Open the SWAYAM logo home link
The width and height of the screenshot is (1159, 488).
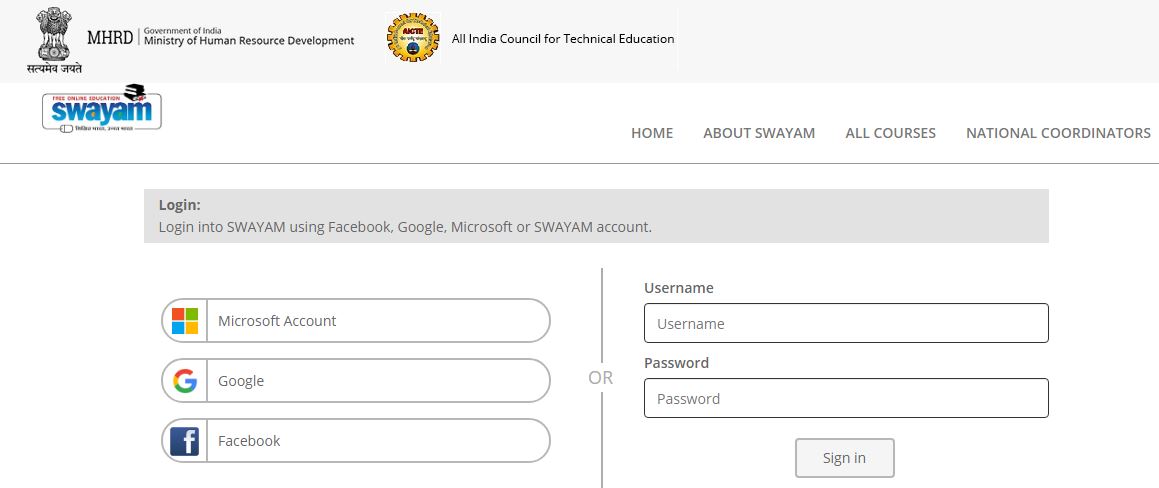tap(102, 108)
